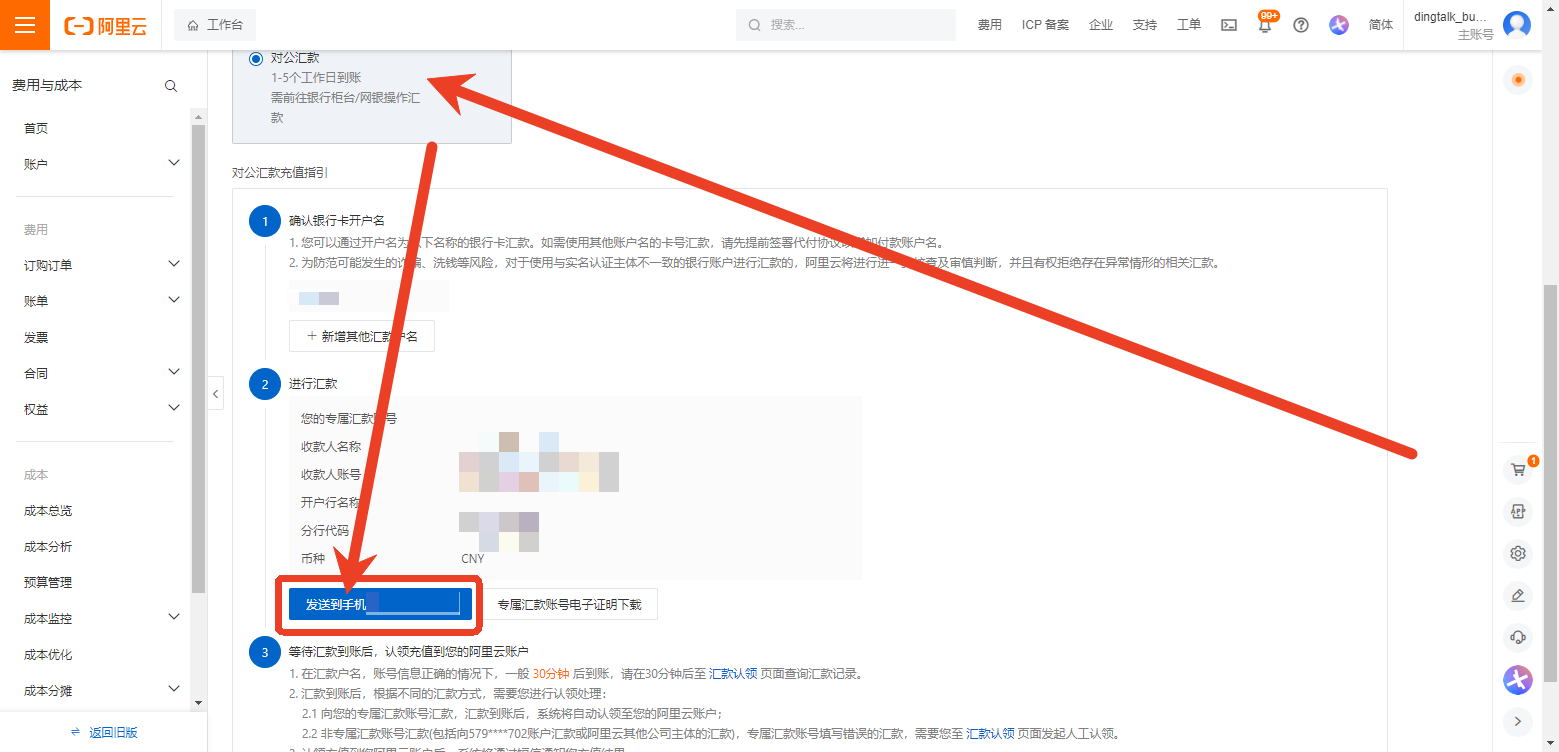Click the 新增其他汇款户名 button
Viewport: 1559px width, 752px height.
(x=362, y=336)
